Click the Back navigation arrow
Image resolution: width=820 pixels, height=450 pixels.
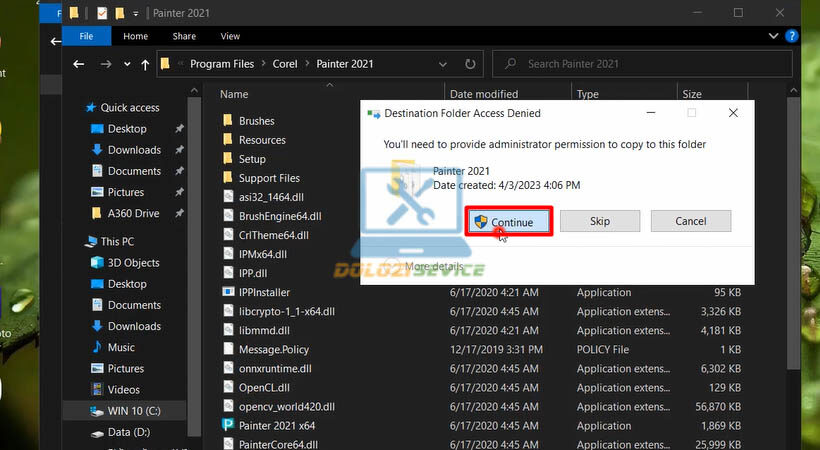click(79, 64)
